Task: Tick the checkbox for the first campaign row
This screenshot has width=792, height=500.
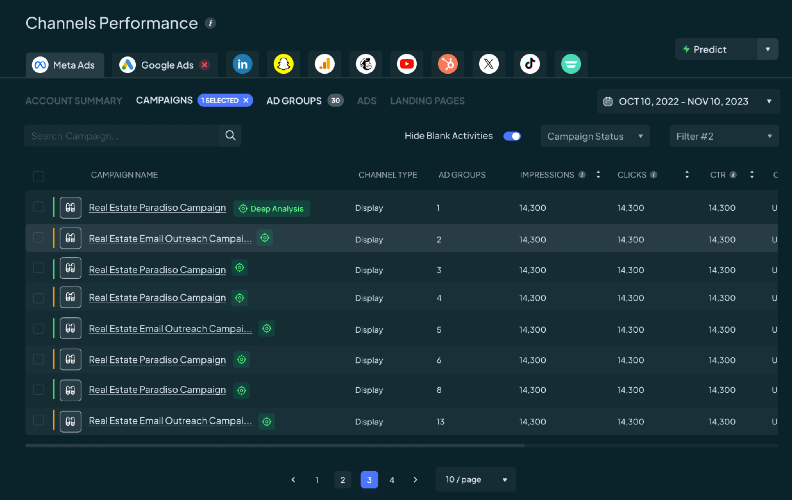Action: pyautogui.click(x=39, y=207)
